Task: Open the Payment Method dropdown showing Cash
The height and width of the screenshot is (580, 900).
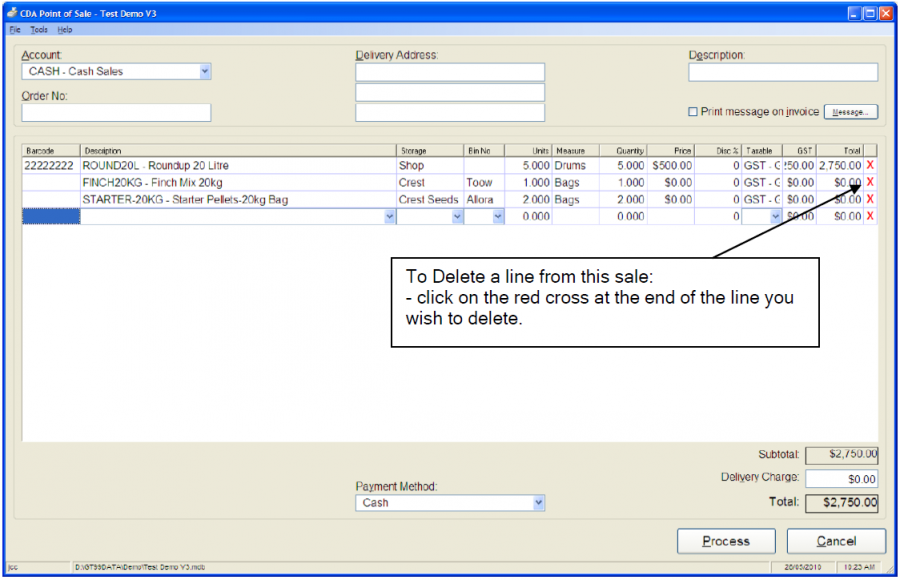Action: pos(538,503)
